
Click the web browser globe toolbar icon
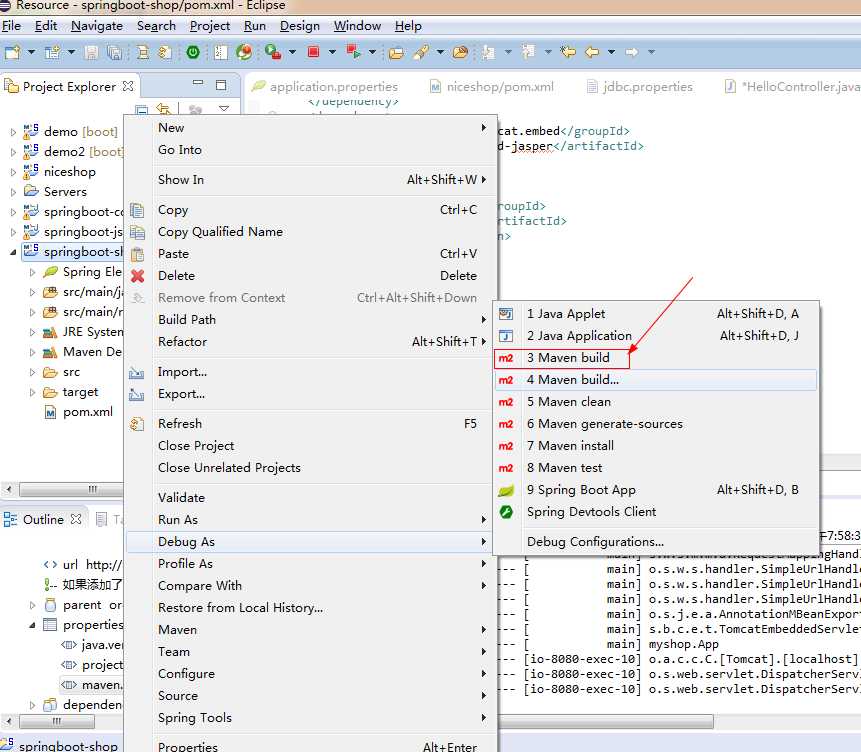click(244, 52)
